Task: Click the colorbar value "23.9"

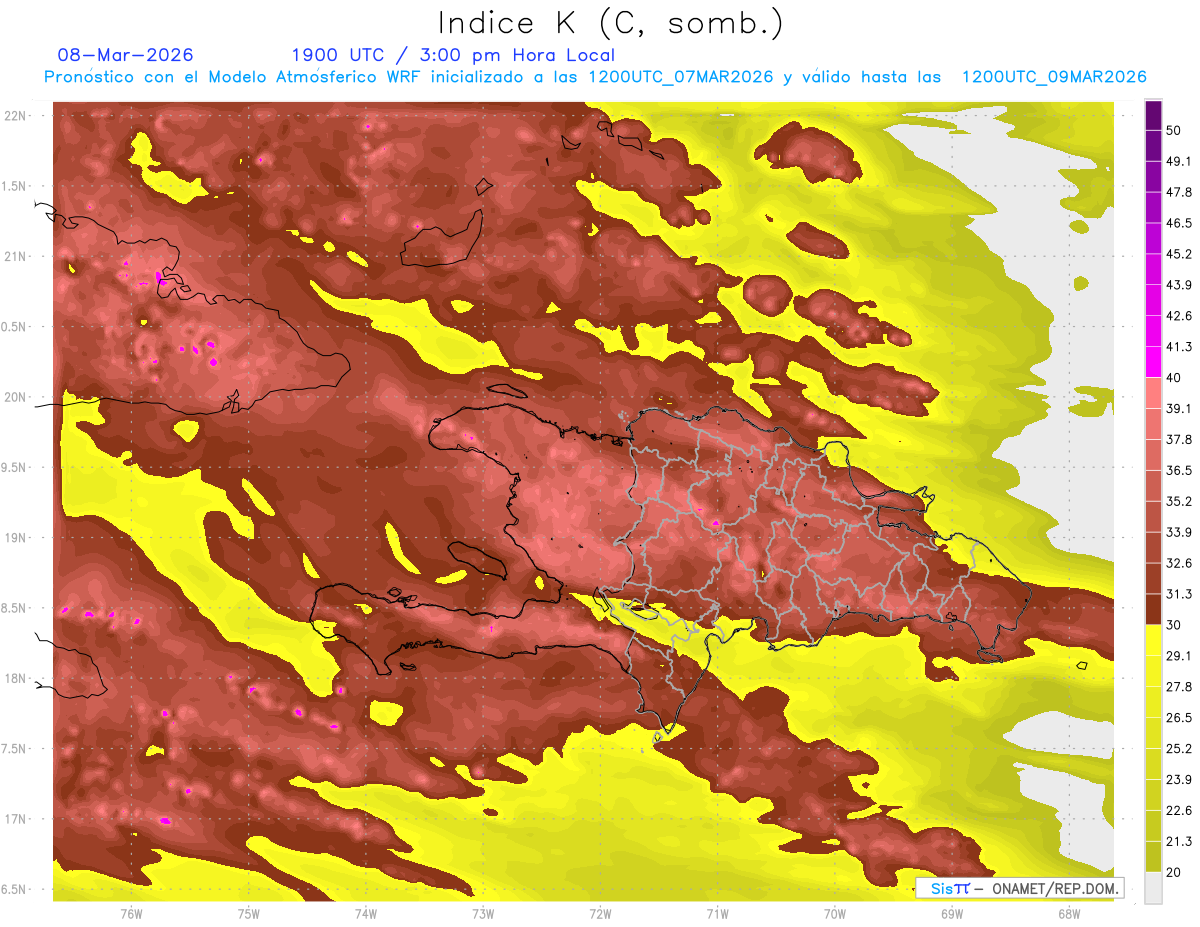Action: 1179,779
